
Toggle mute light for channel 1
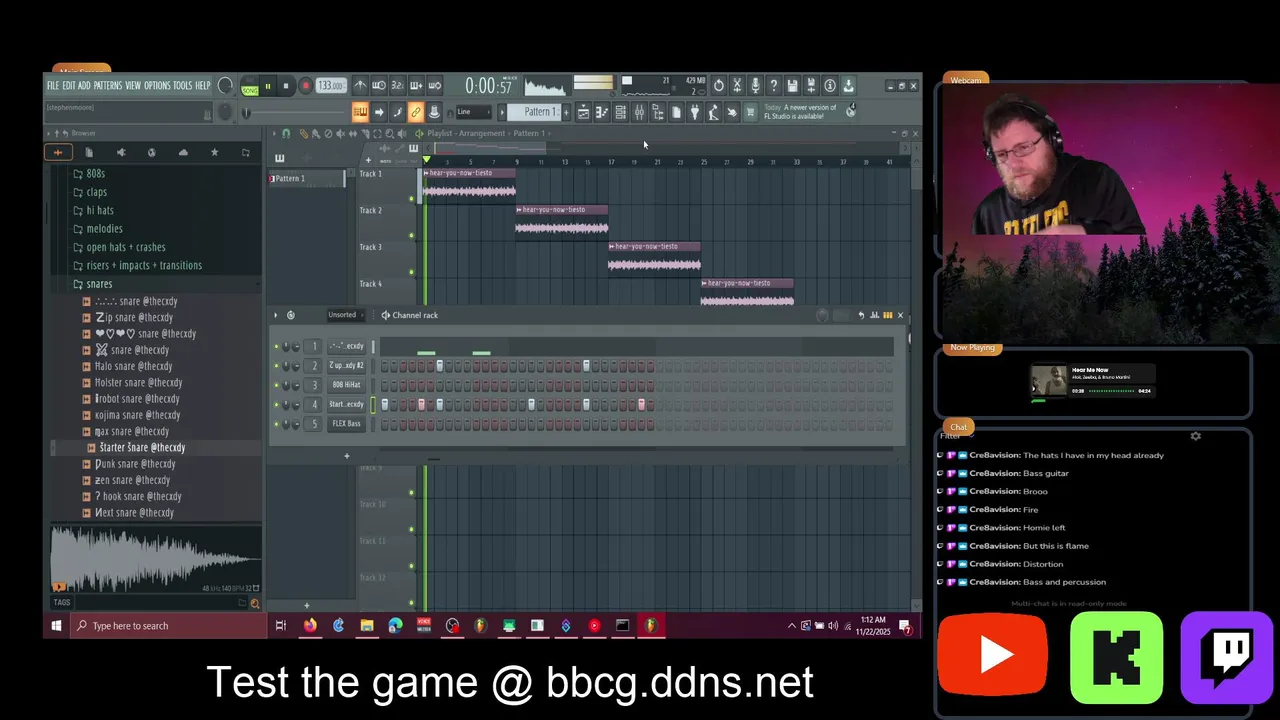(276, 346)
